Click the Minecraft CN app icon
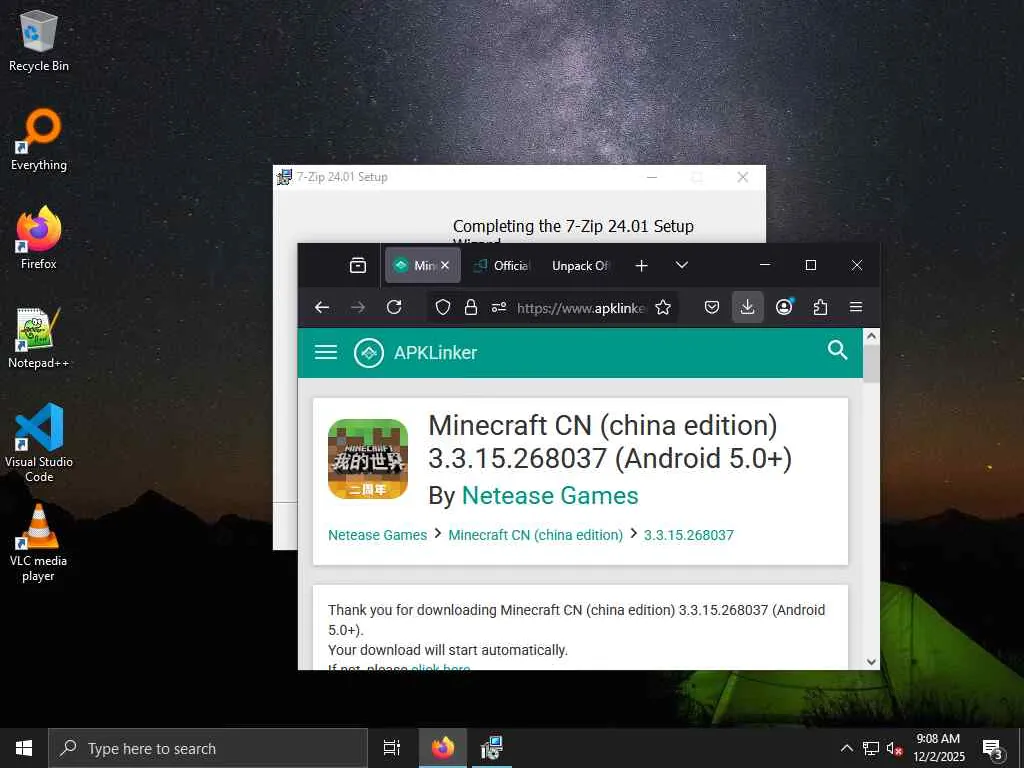This screenshot has width=1024, height=768. click(x=368, y=459)
